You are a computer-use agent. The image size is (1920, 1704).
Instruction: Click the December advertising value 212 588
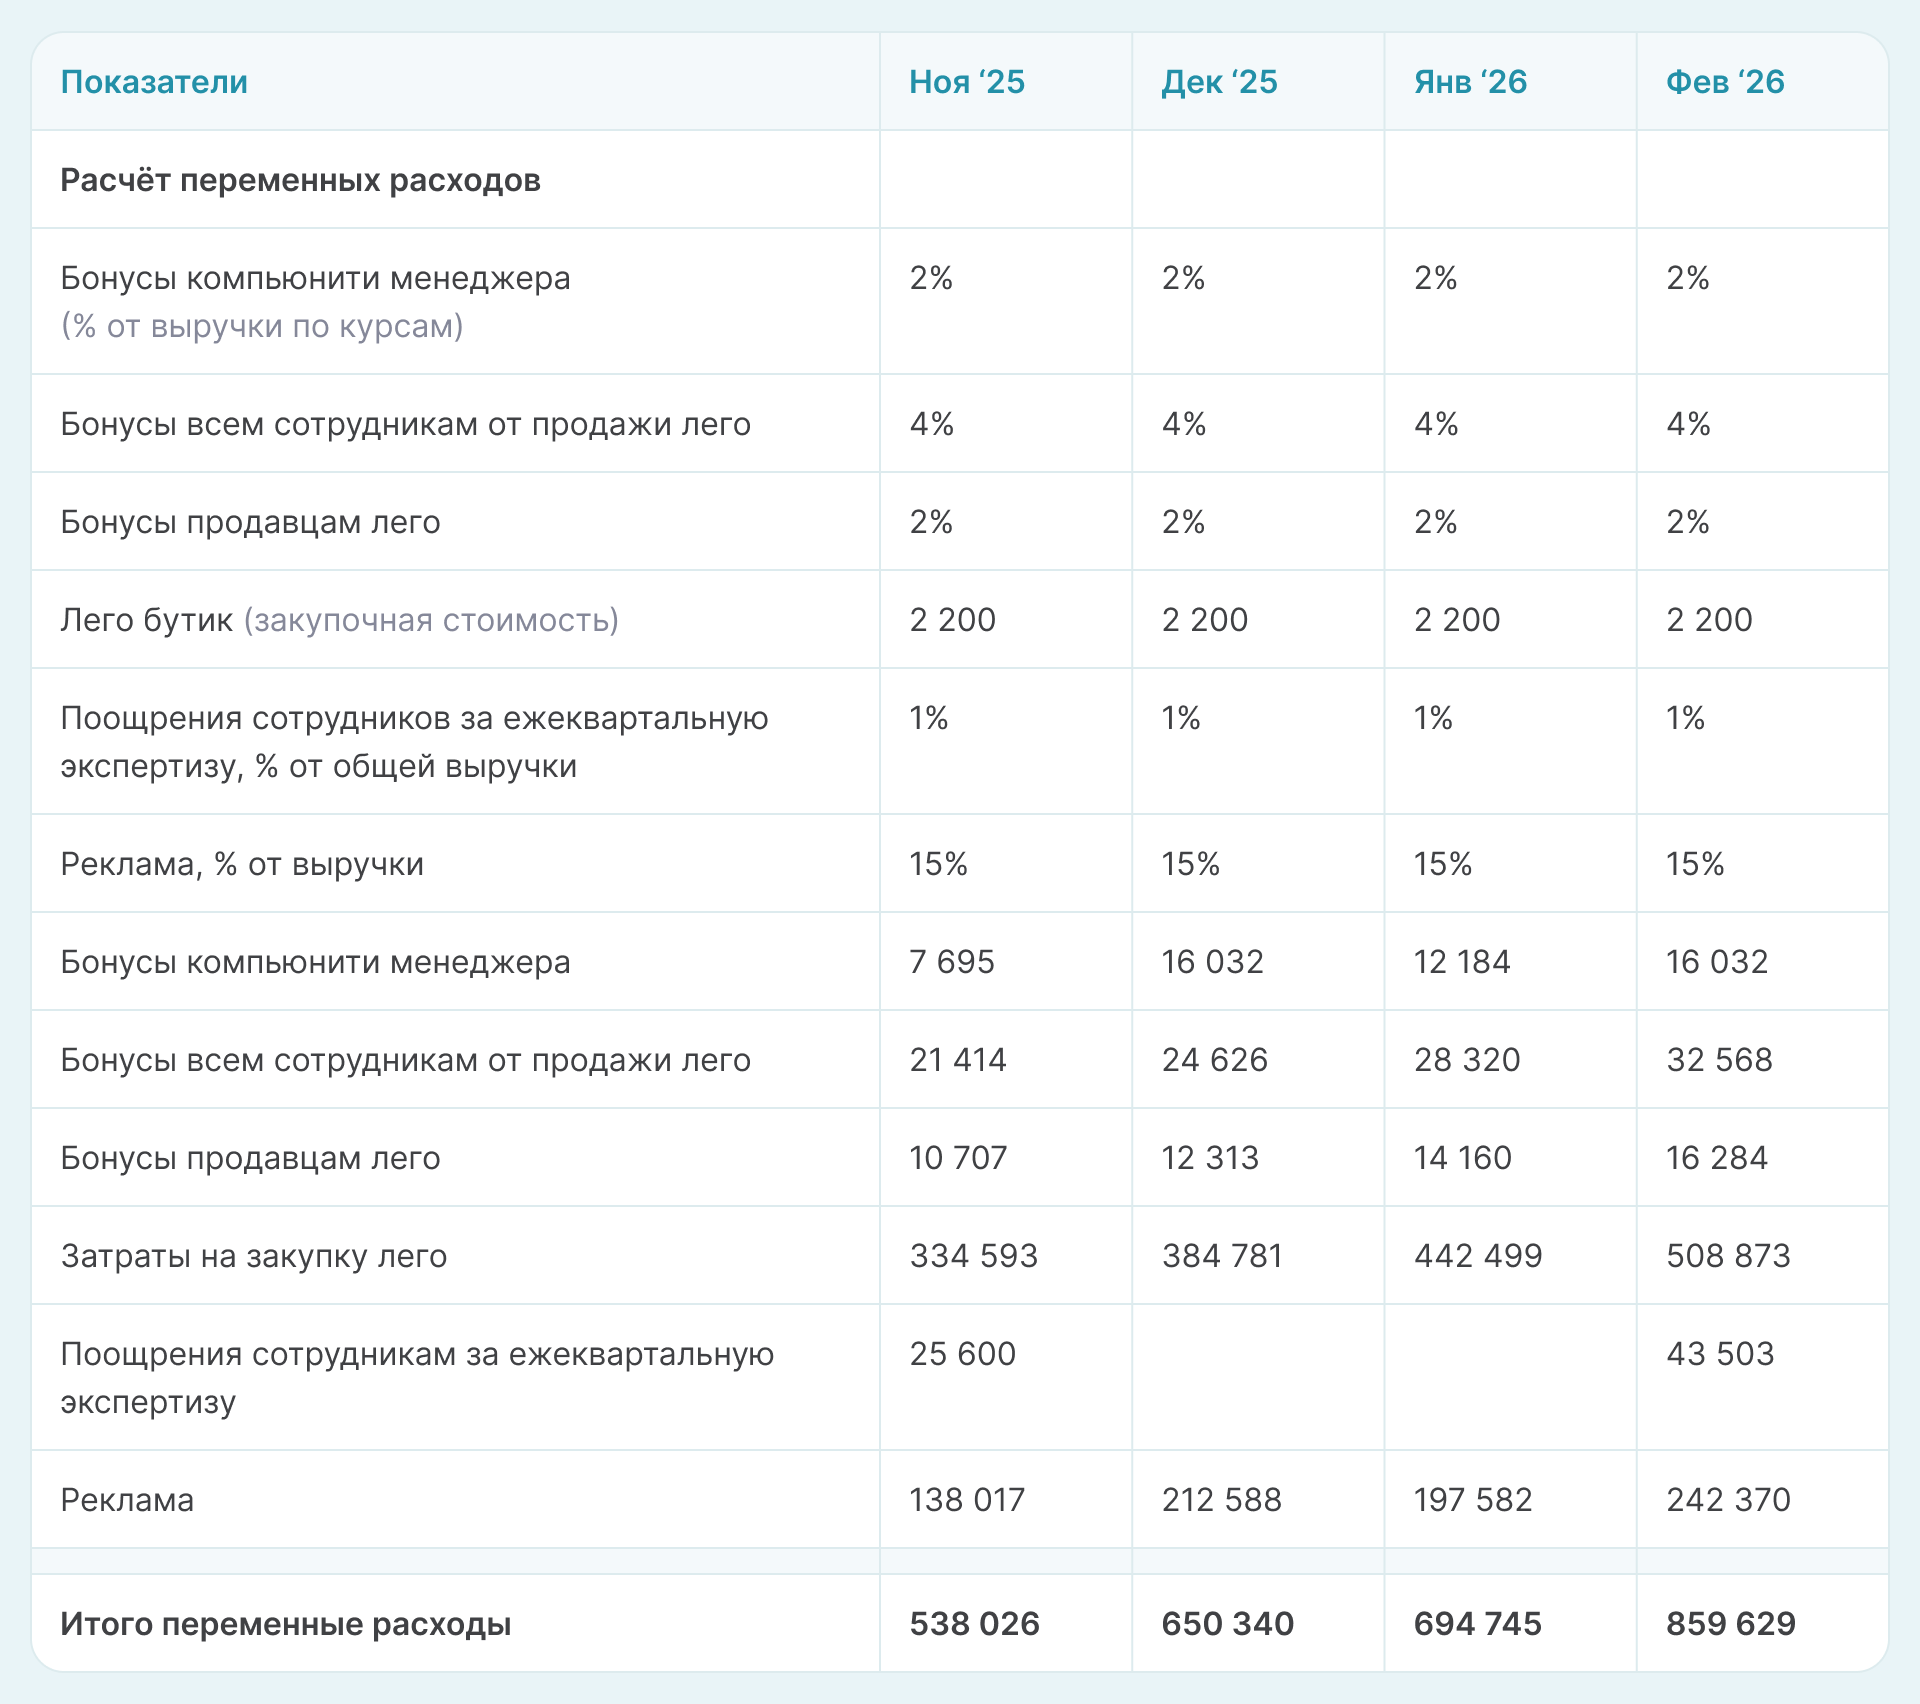1221,1500
